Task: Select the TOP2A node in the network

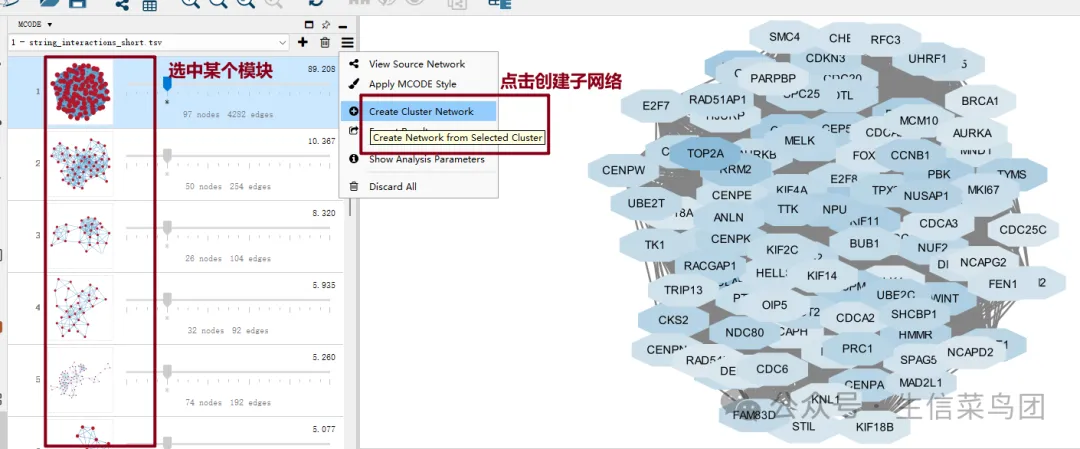Action: tap(705, 154)
